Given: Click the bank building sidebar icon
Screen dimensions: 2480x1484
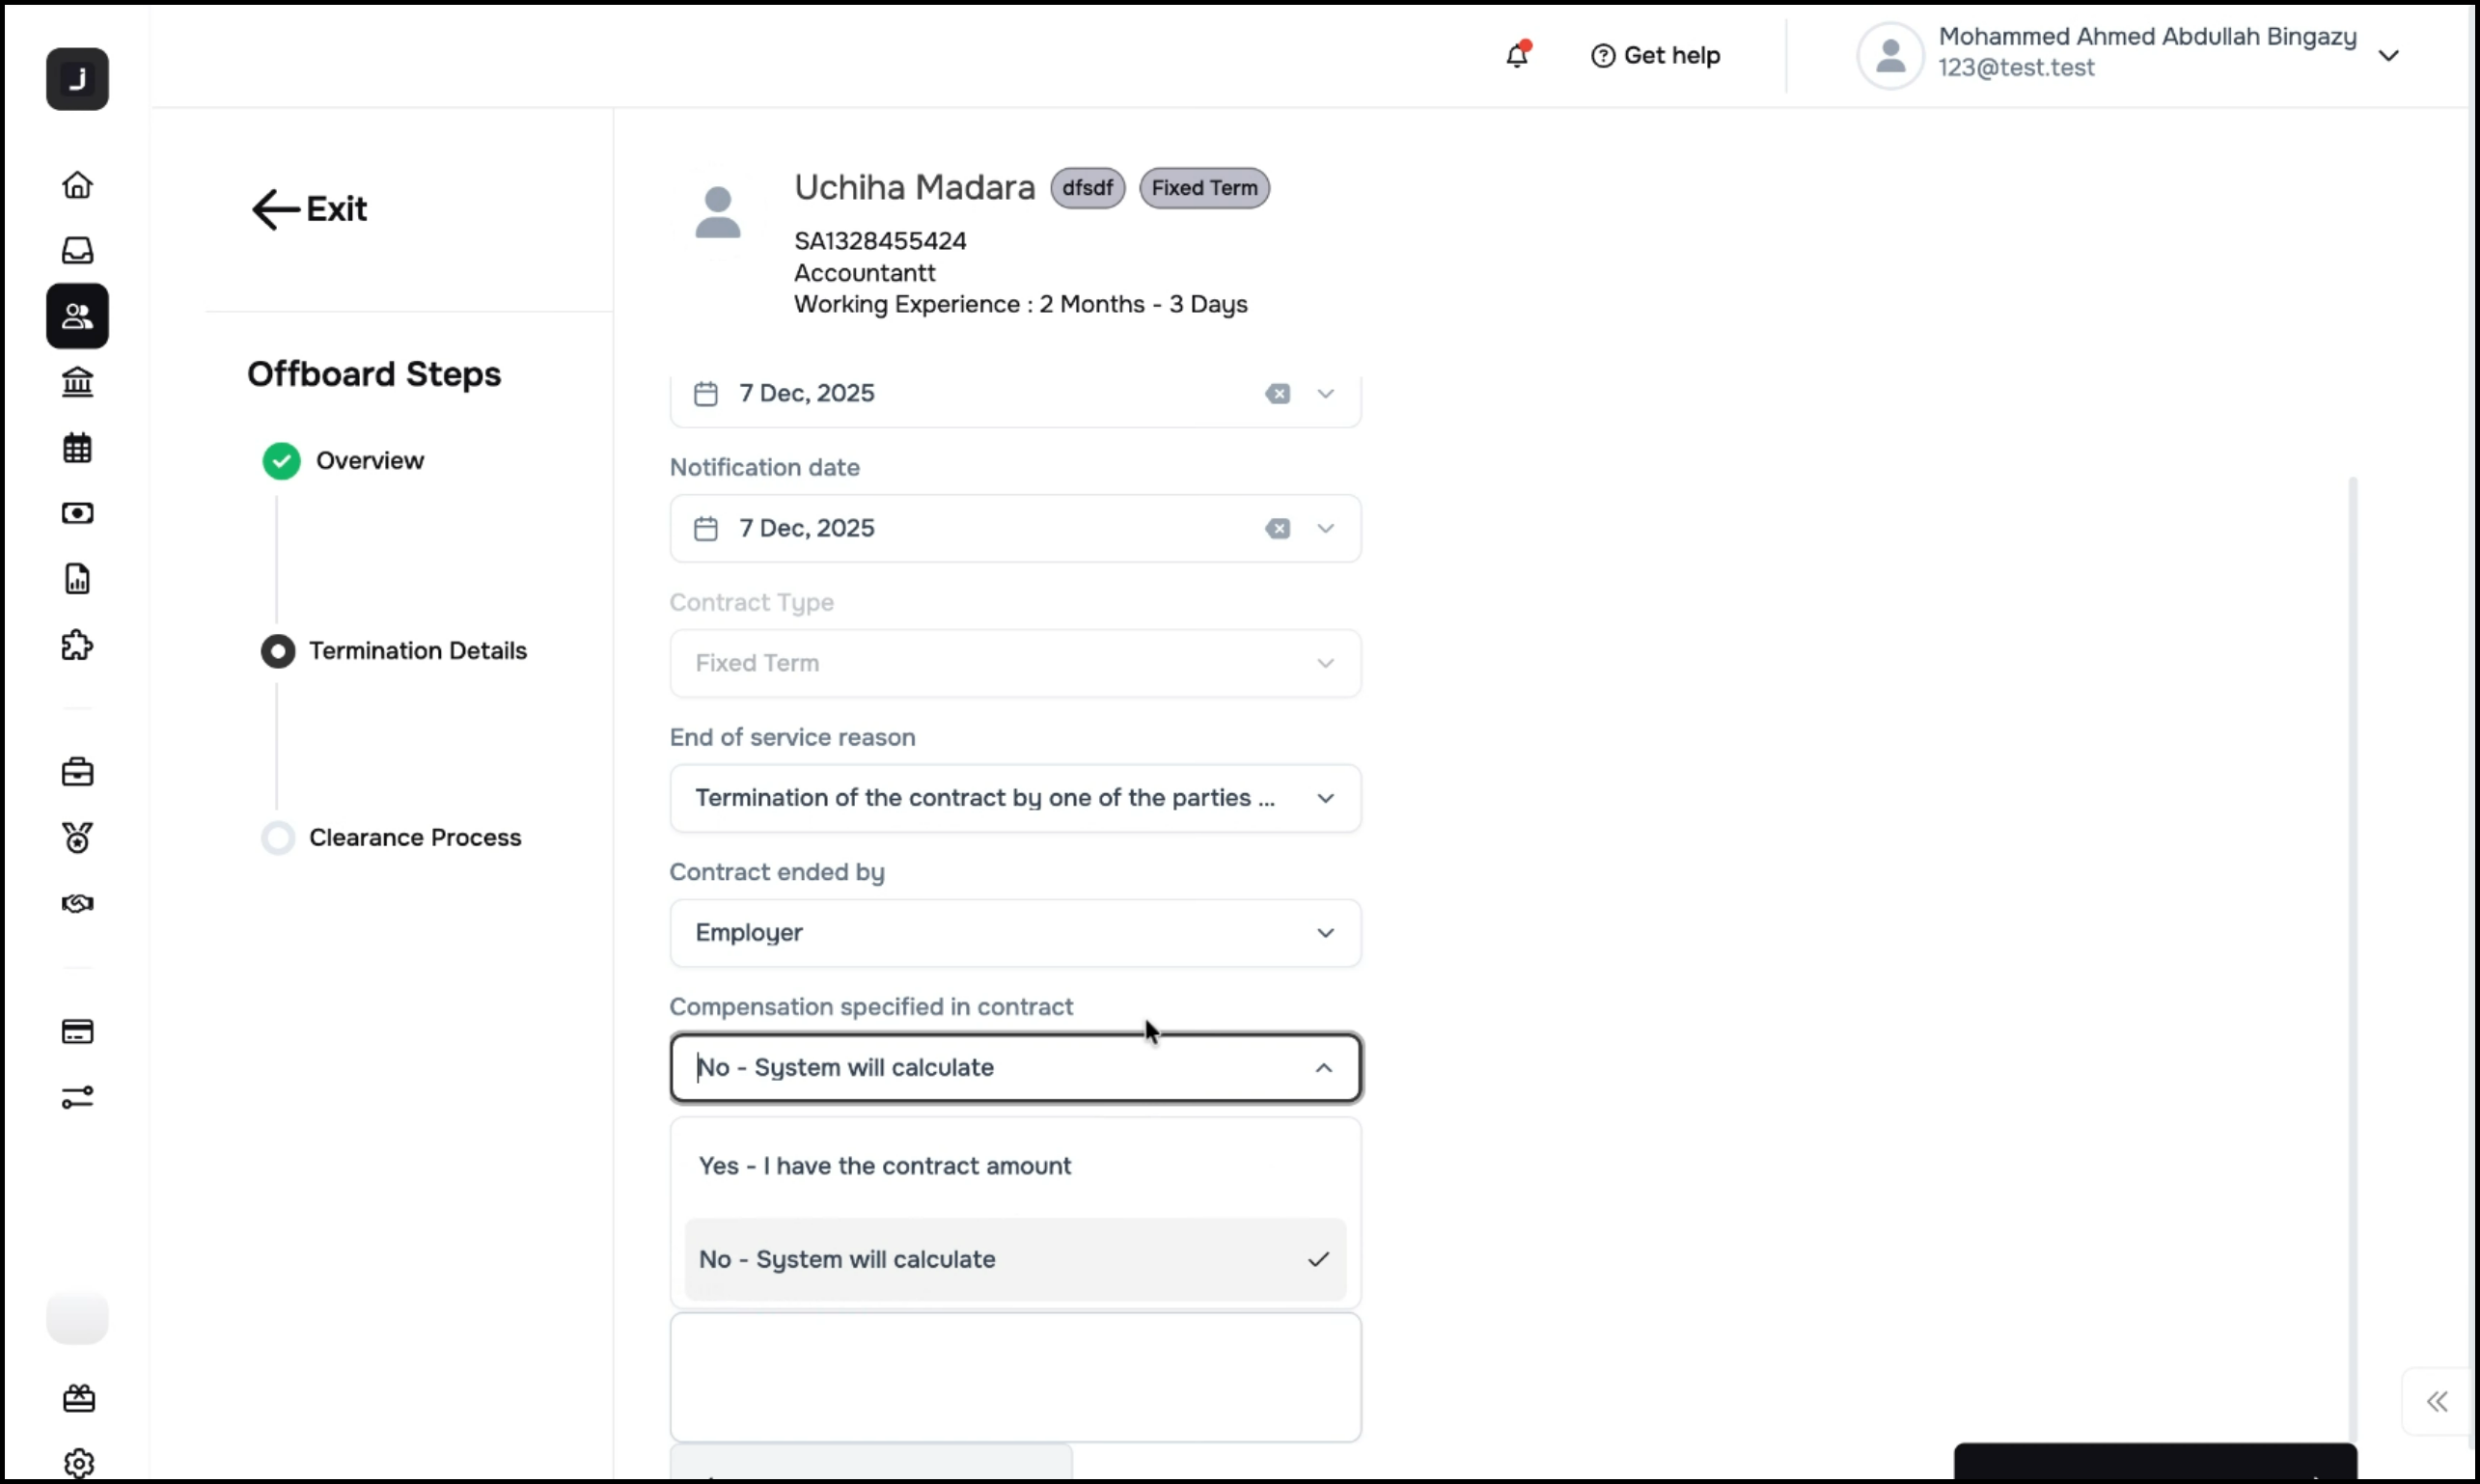Looking at the screenshot, I should tap(77, 382).
